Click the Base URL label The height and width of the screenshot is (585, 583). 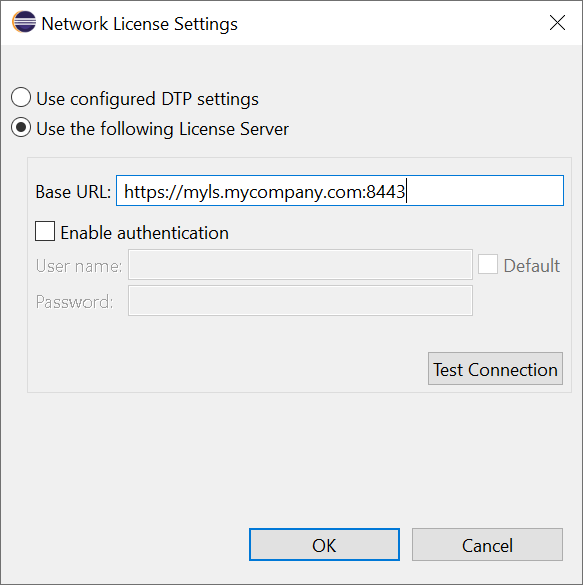point(73,192)
